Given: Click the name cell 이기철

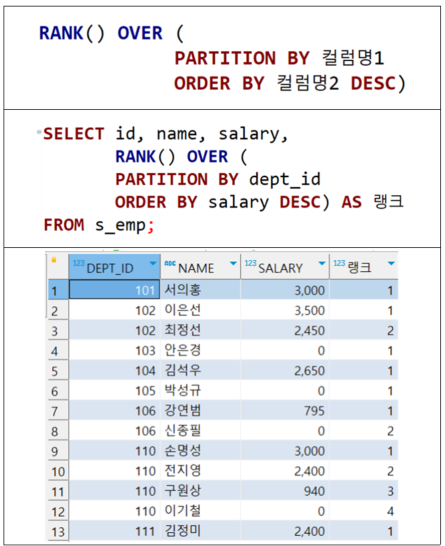Looking at the screenshot, I should [200, 510].
